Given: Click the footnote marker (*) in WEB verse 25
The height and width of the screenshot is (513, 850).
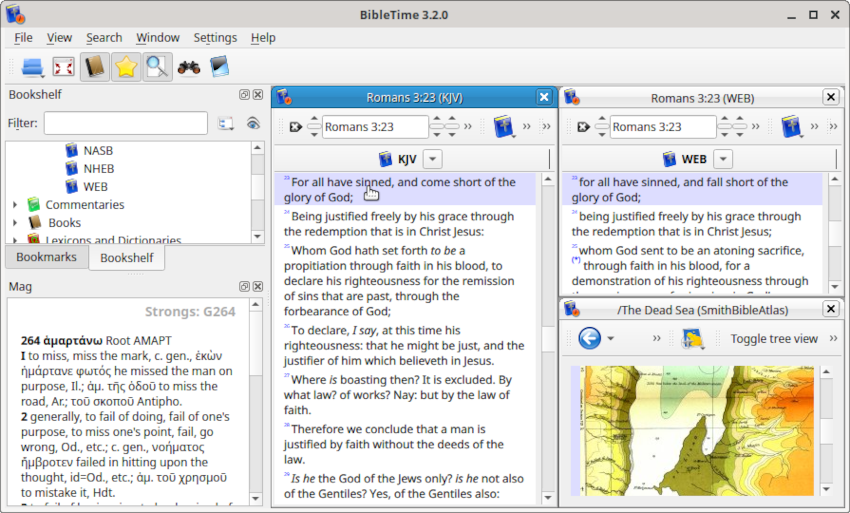Looking at the screenshot, I should (x=576, y=260).
